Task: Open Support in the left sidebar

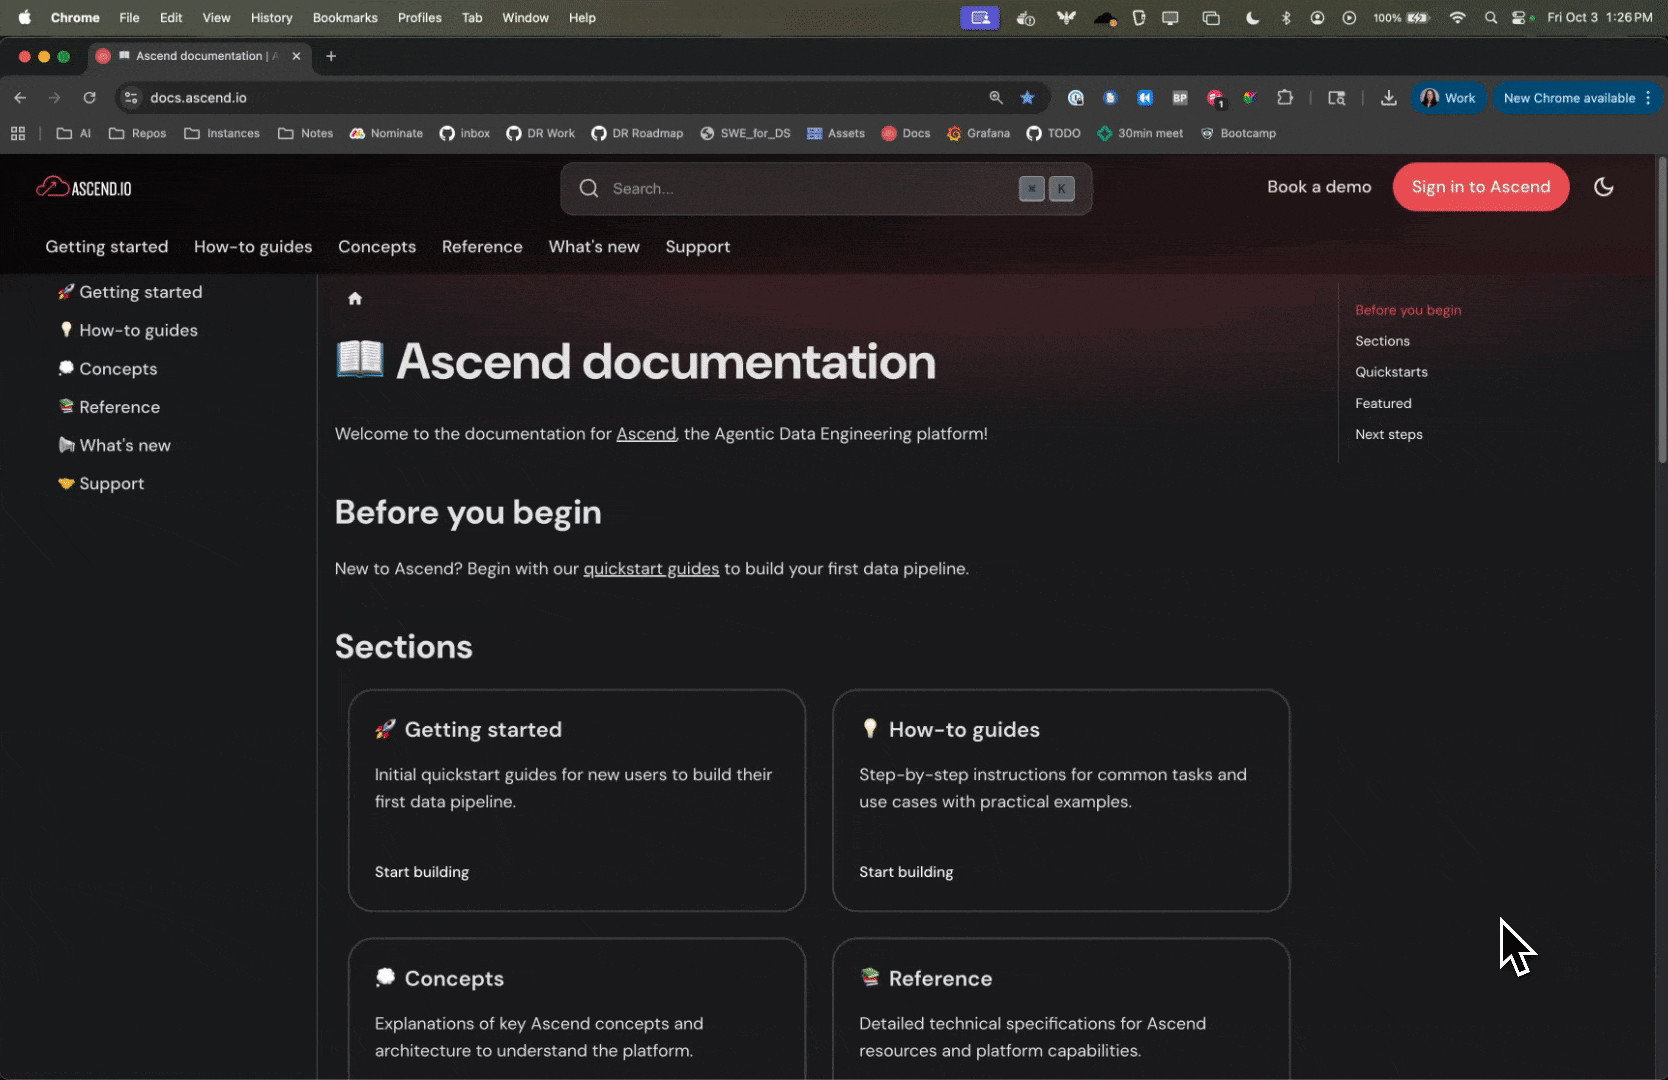Action: point(101,484)
